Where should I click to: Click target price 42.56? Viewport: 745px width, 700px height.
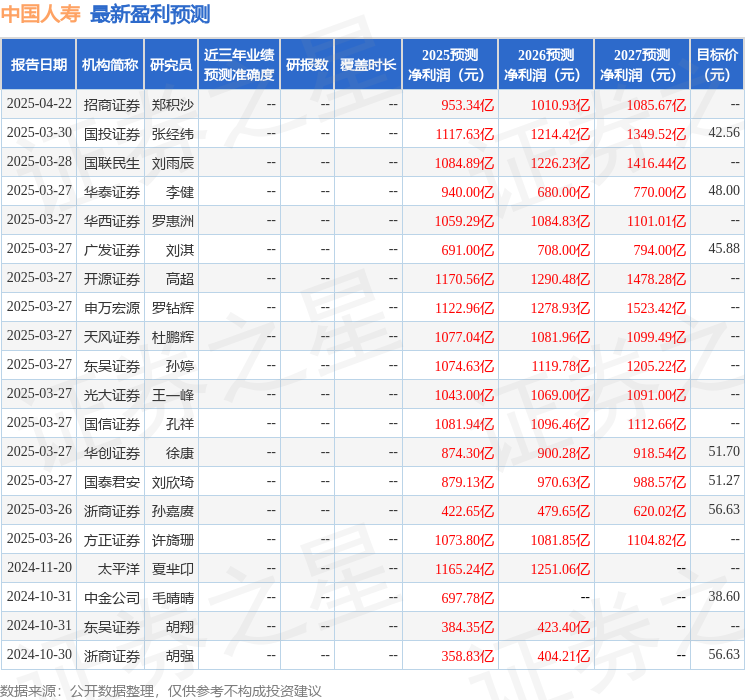(x=724, y=132)
